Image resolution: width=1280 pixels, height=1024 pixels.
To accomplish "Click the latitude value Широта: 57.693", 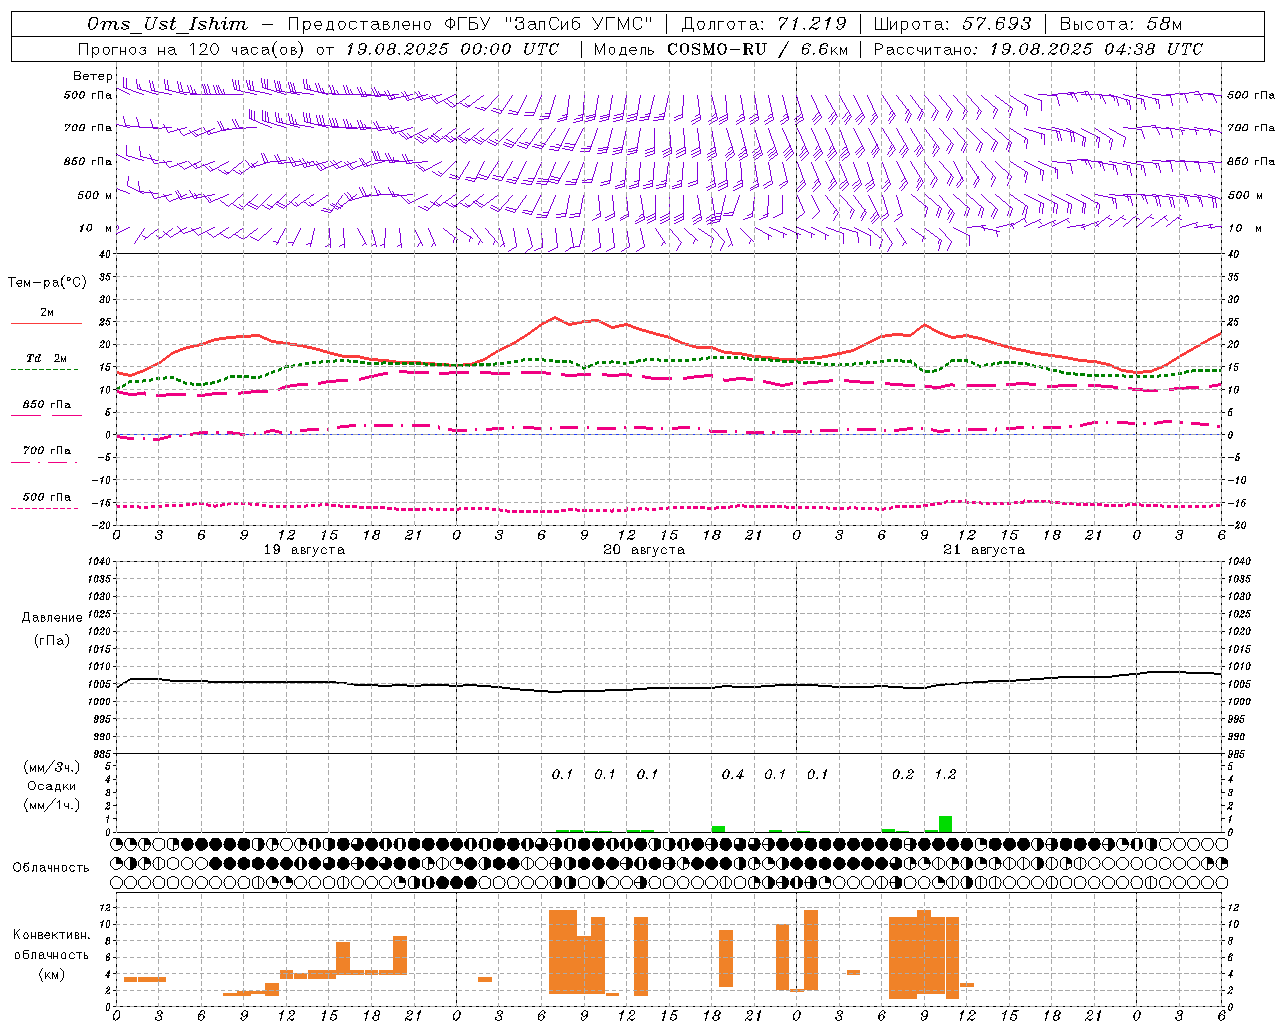I will click(952, 24).
